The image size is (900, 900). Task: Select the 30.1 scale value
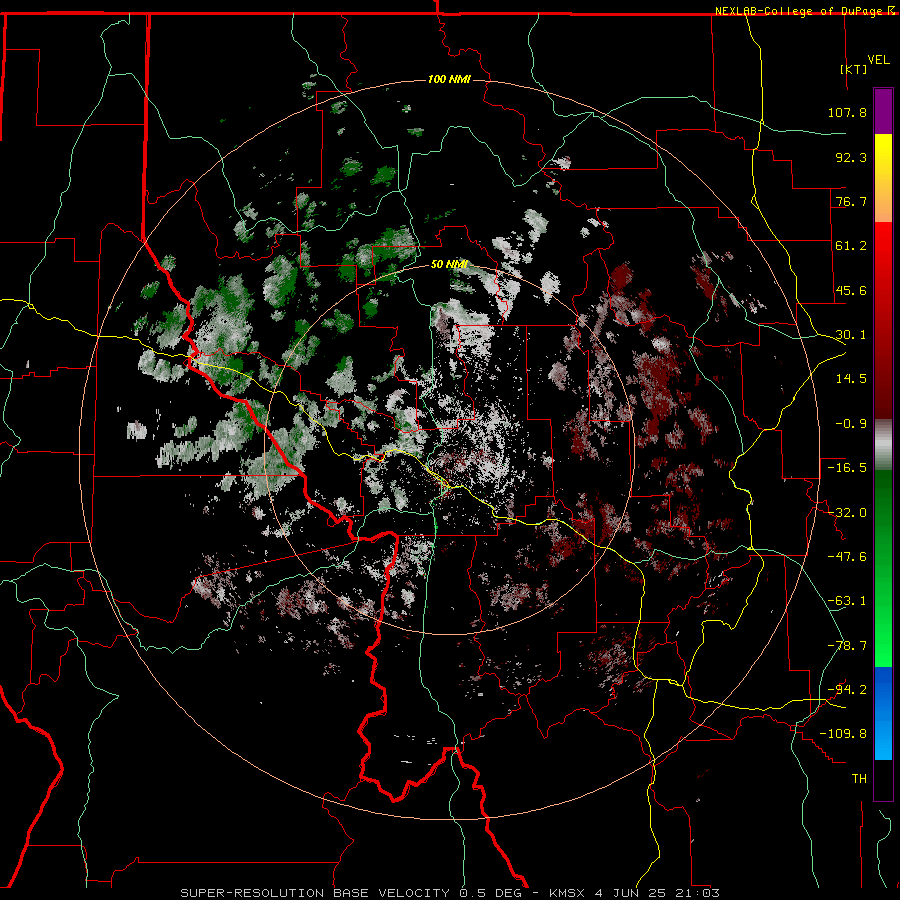[x=851, y=335]
